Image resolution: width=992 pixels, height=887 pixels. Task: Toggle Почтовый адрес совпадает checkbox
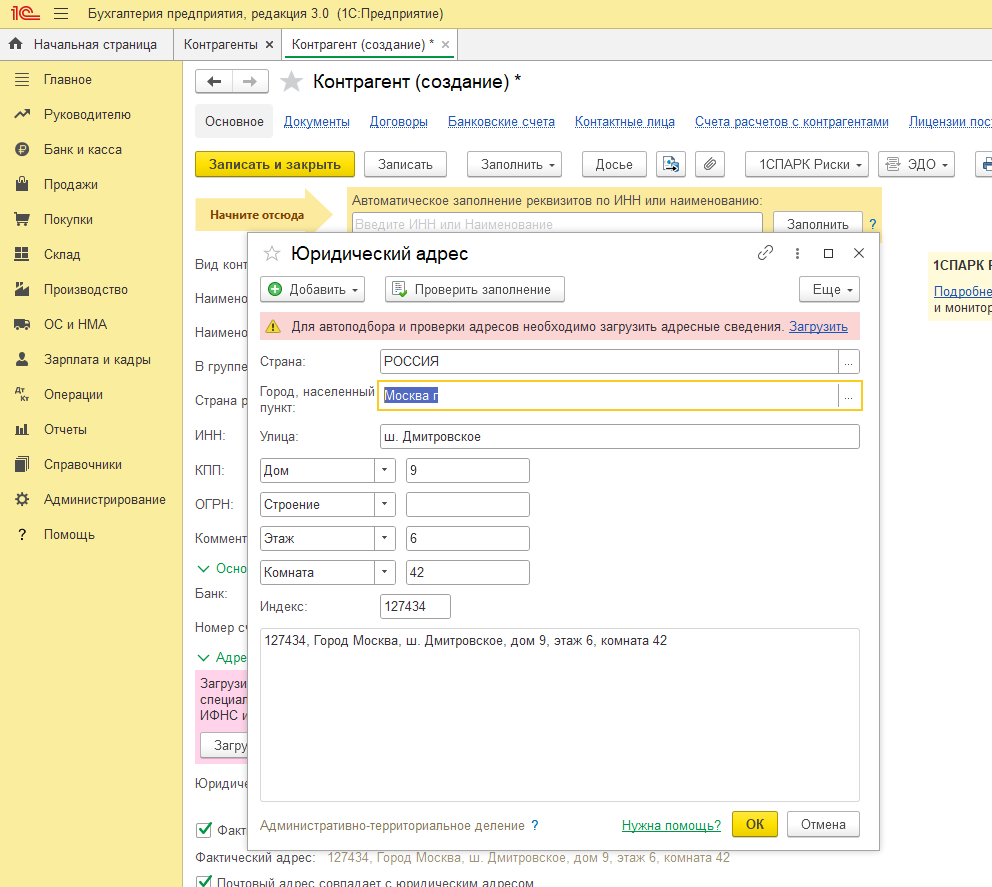[x=204, y=881]
